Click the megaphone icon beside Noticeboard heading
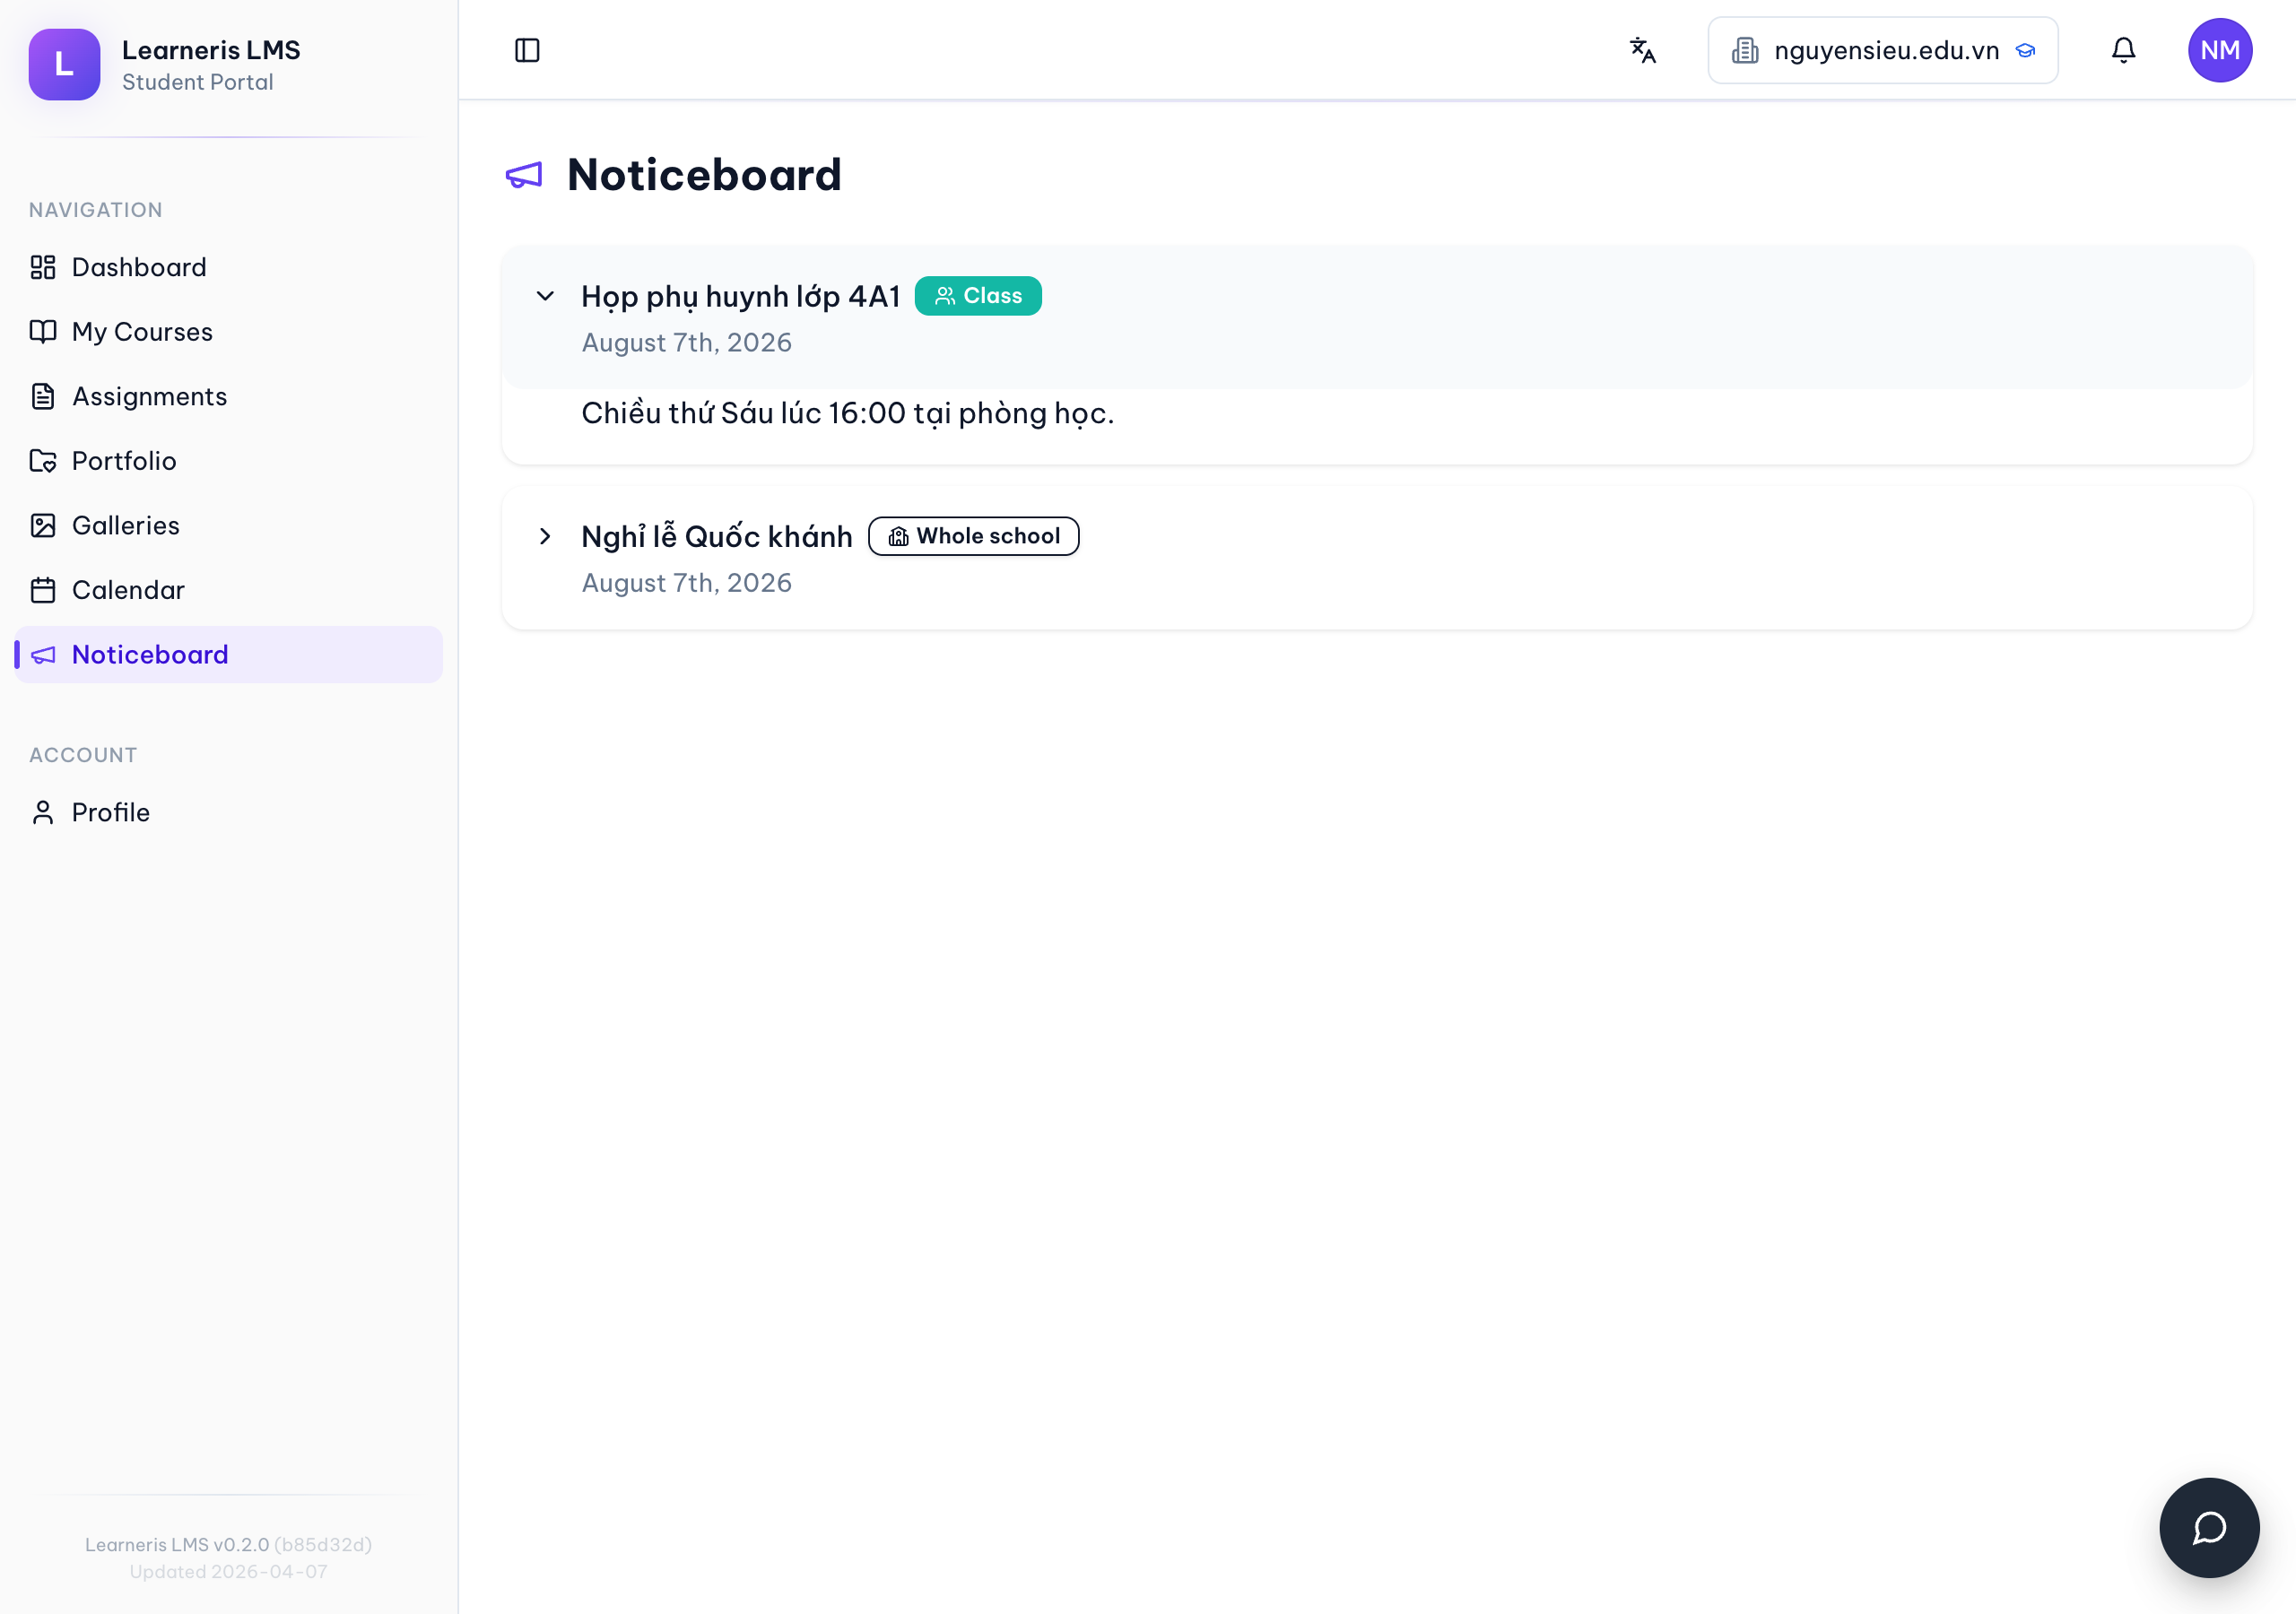2296x1614 pixels. pyautogui.click(x=524, y=176)
